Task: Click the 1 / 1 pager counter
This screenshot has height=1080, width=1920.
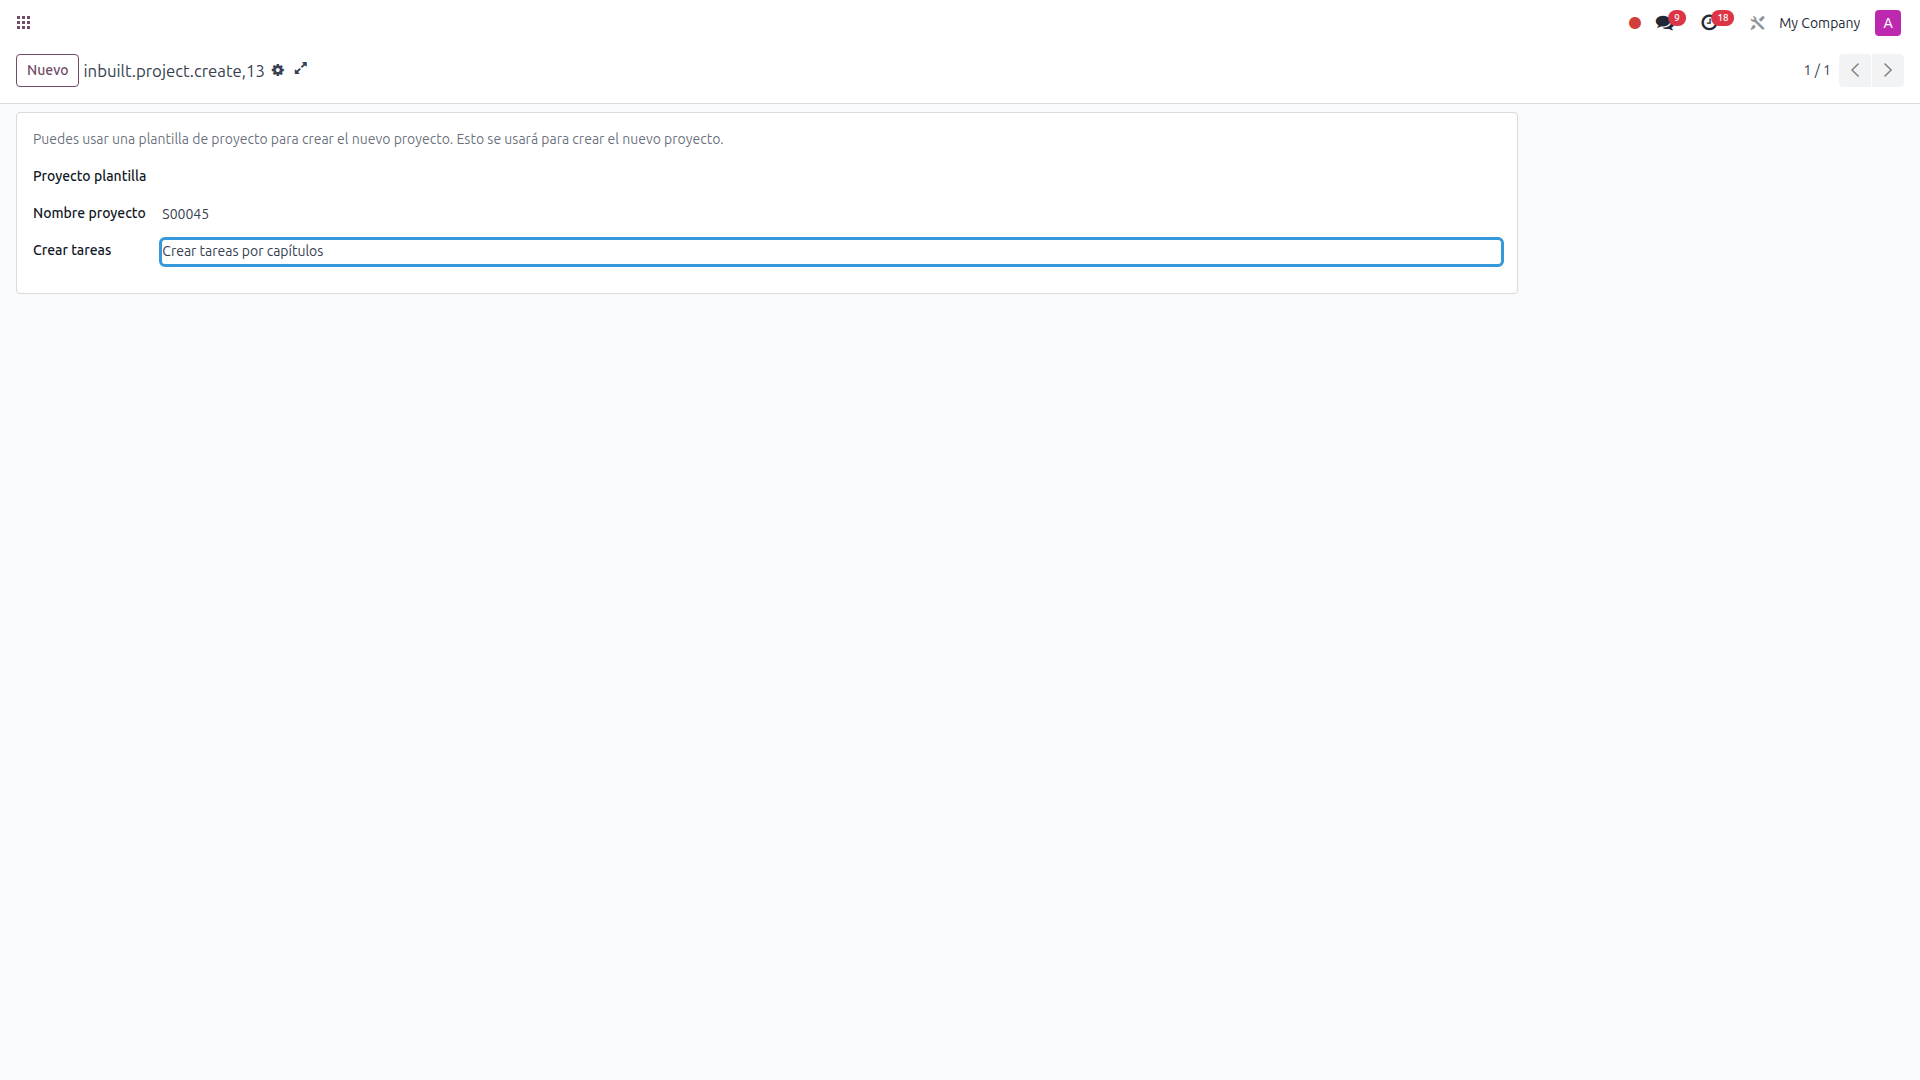Action: click(x=1816, y=70)
